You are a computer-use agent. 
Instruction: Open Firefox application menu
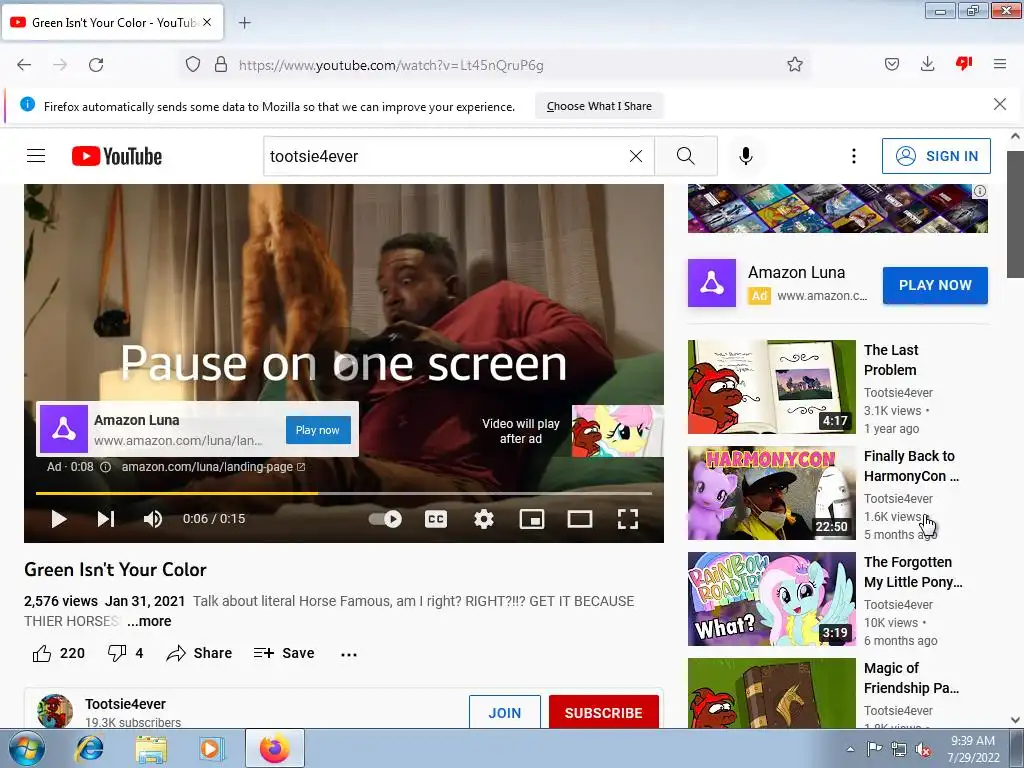1000,64
